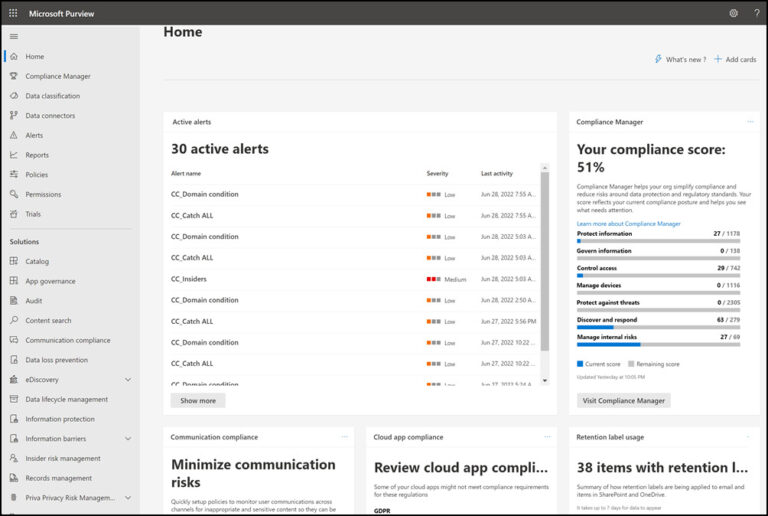The image size is (768, 516).
Task: Open the CC_Insiders alert
Action: pos(189,279)
